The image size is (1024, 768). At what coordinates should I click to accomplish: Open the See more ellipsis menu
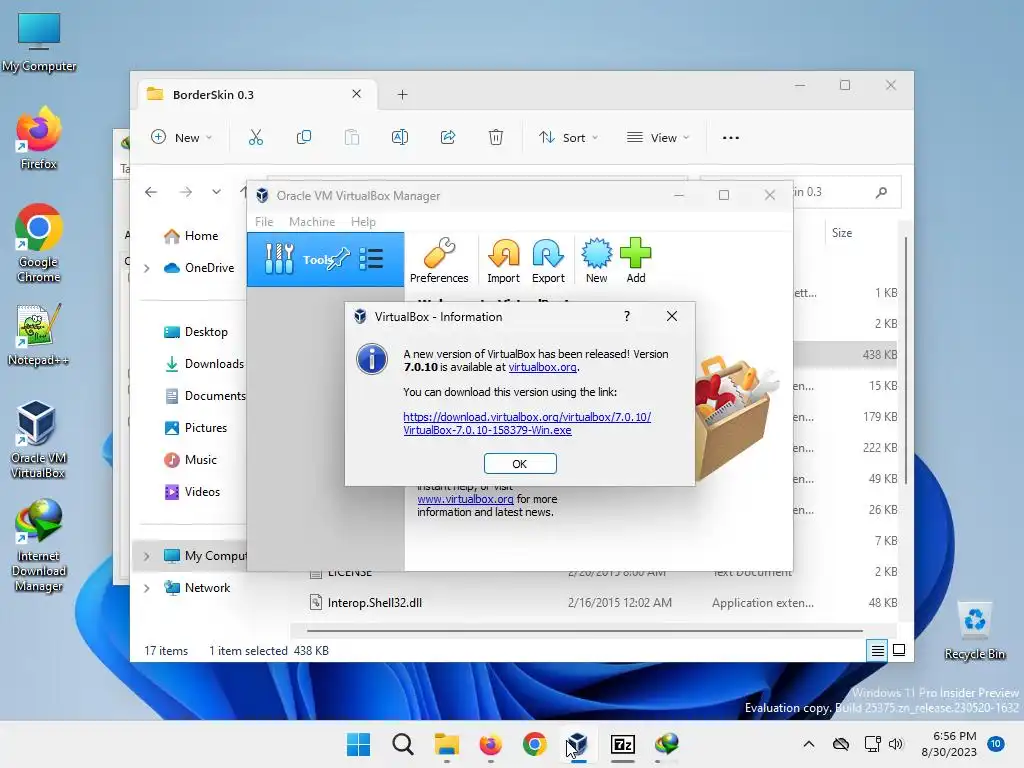pyautogui.click(x=731, y=138)
